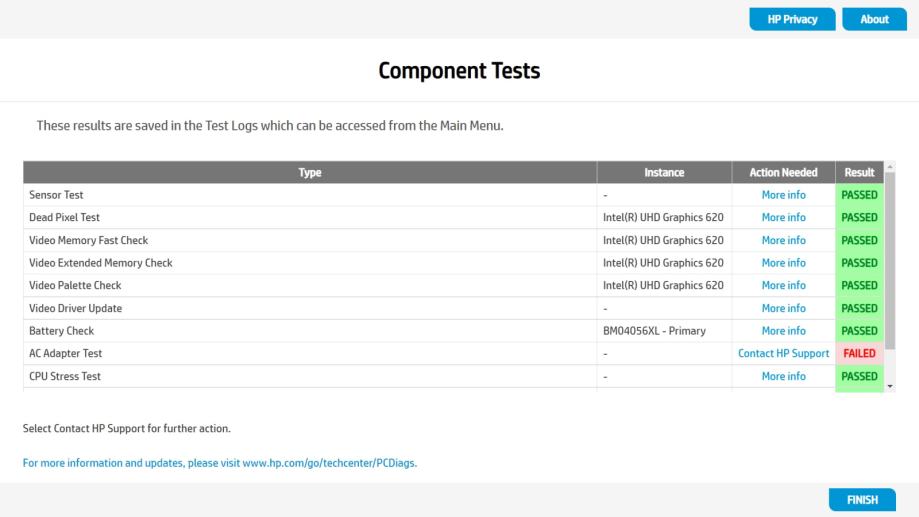Open More info for Video Driver Update
The width and height of the screenshot is (919, 517).
(x=783, y=308)
